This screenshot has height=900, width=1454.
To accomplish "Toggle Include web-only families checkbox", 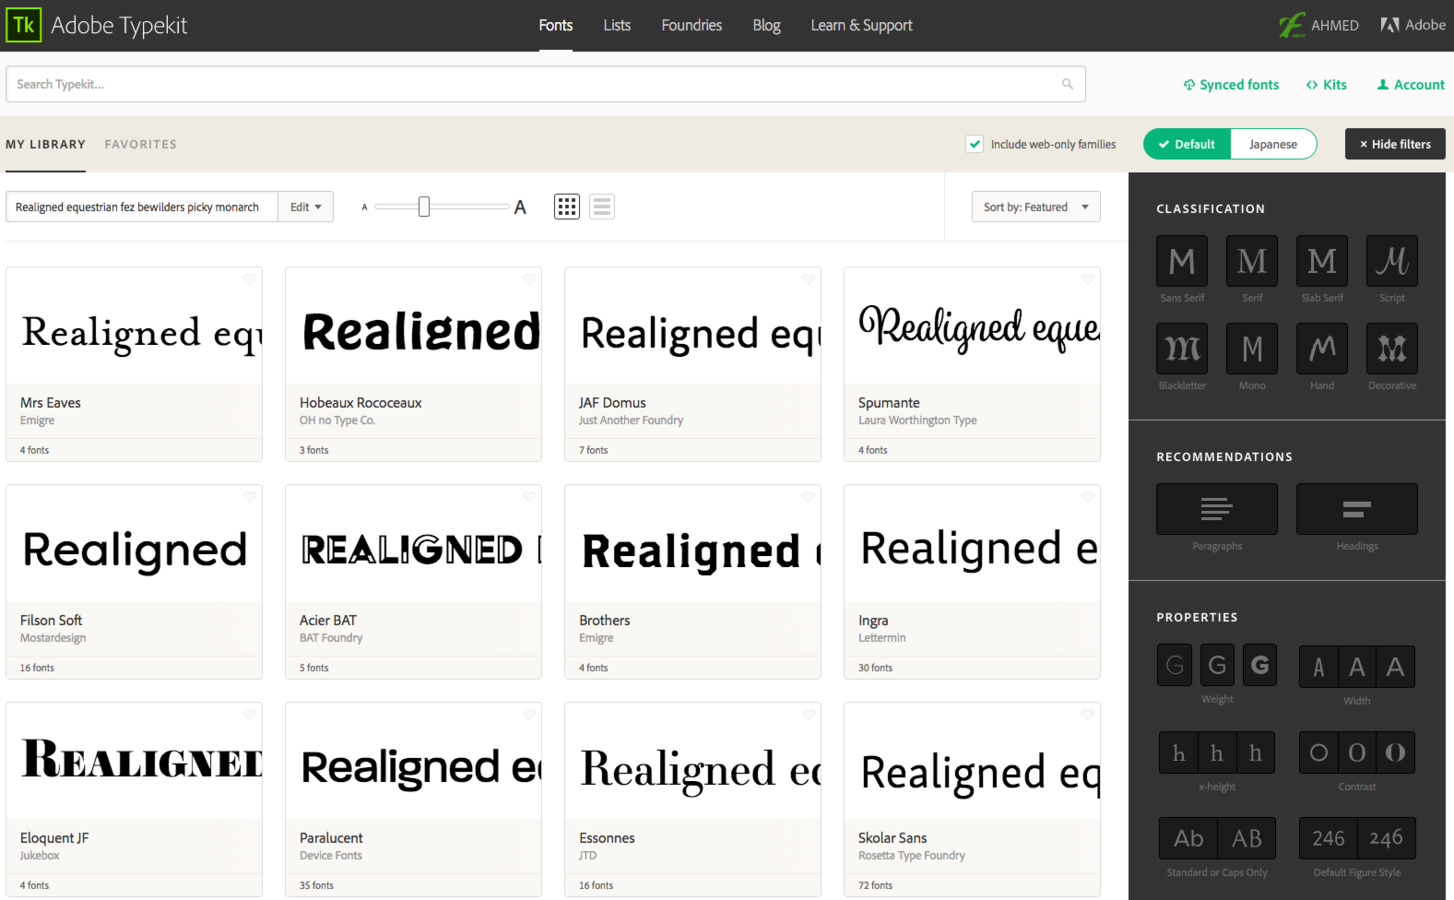I will click(x=974, y=144).
